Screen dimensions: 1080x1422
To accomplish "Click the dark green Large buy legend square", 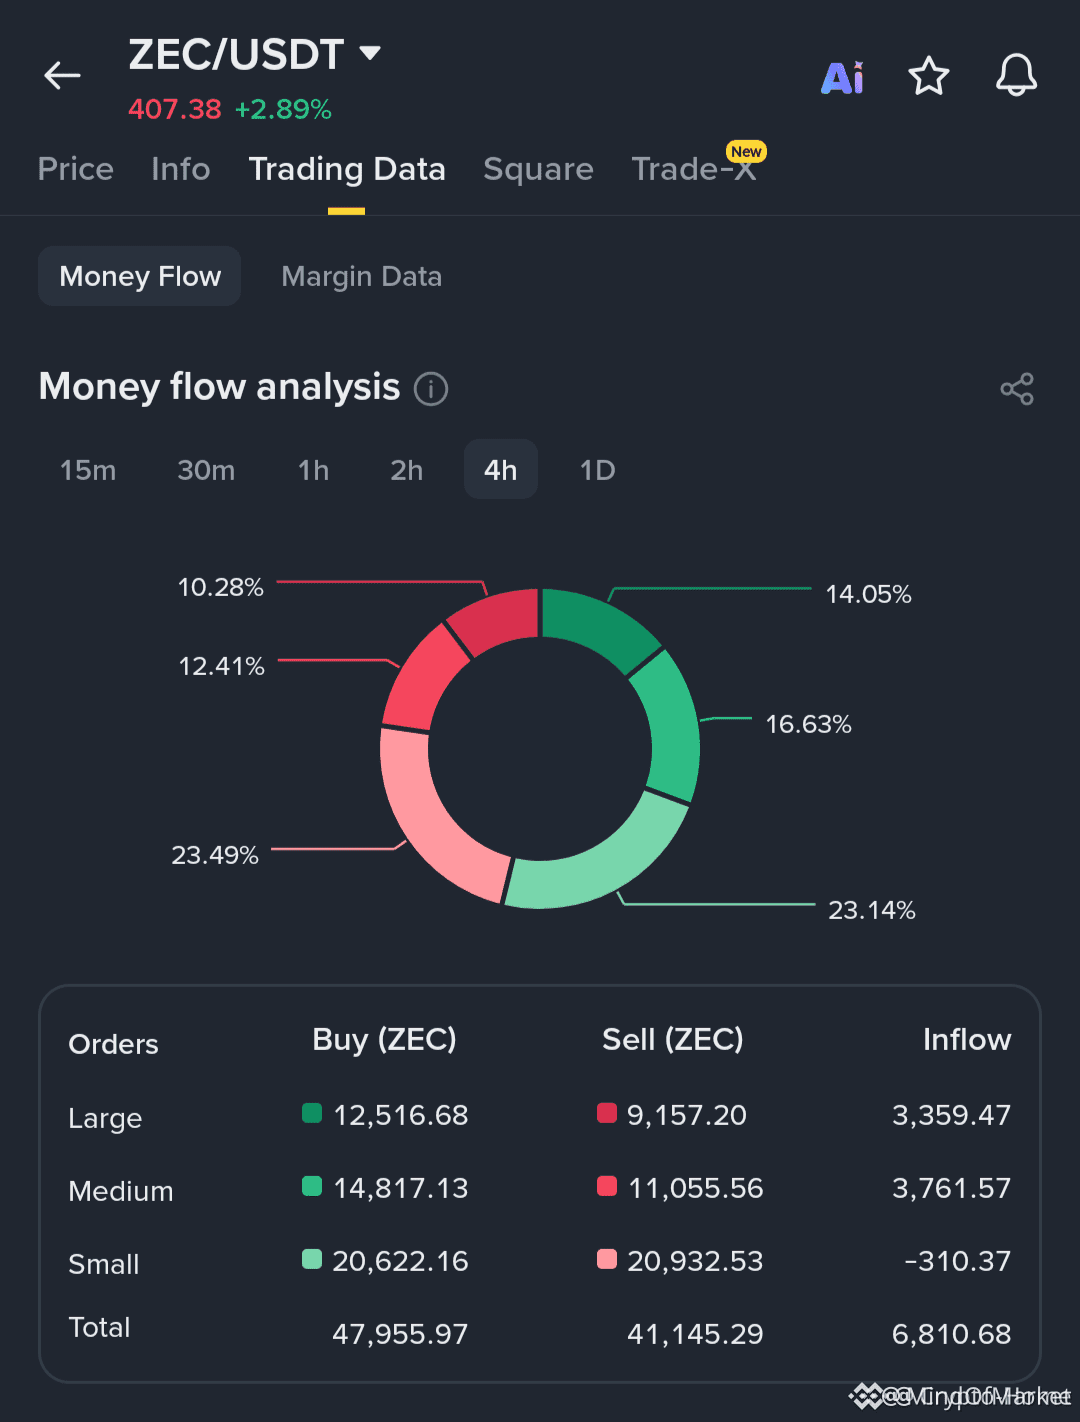I will click(x=312, y=1113).
